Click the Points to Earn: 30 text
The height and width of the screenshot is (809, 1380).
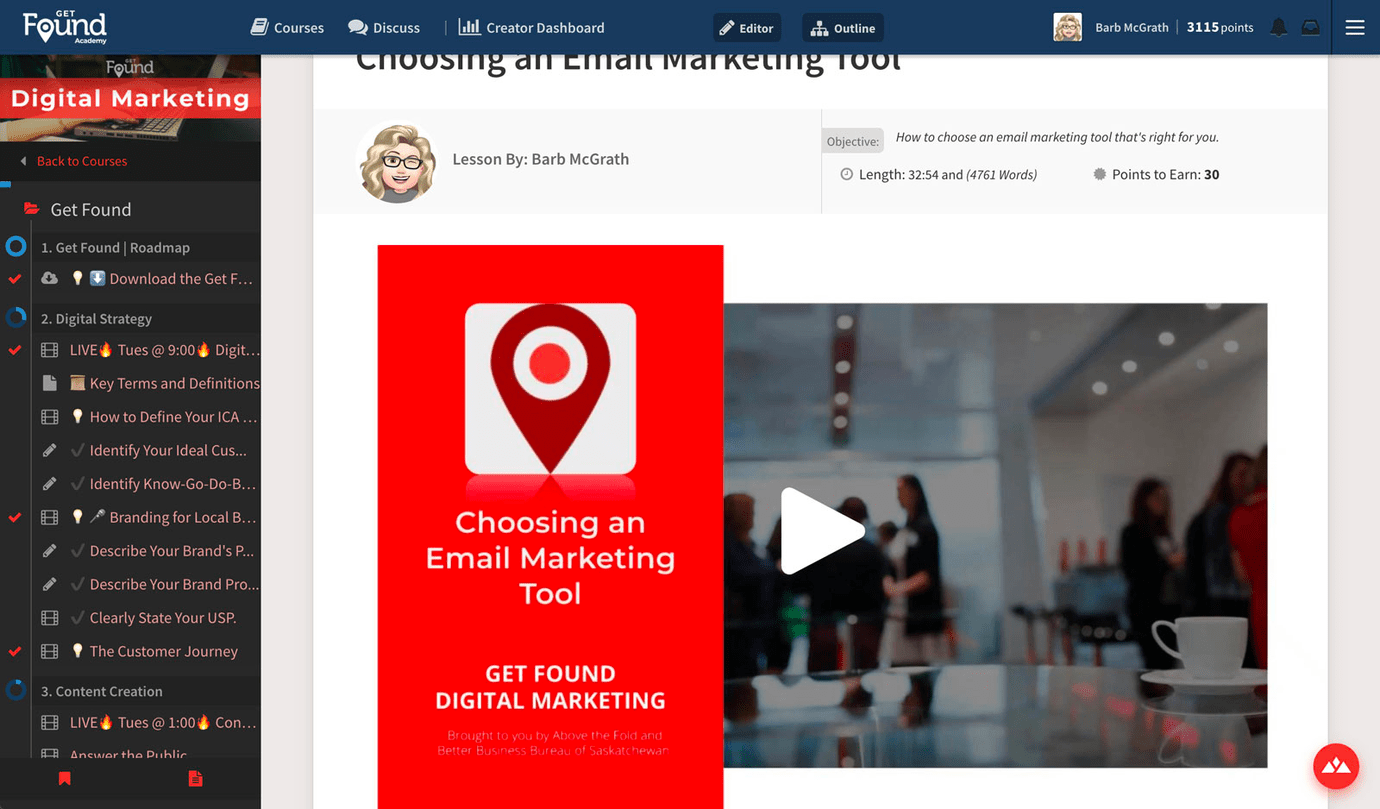1165,174
